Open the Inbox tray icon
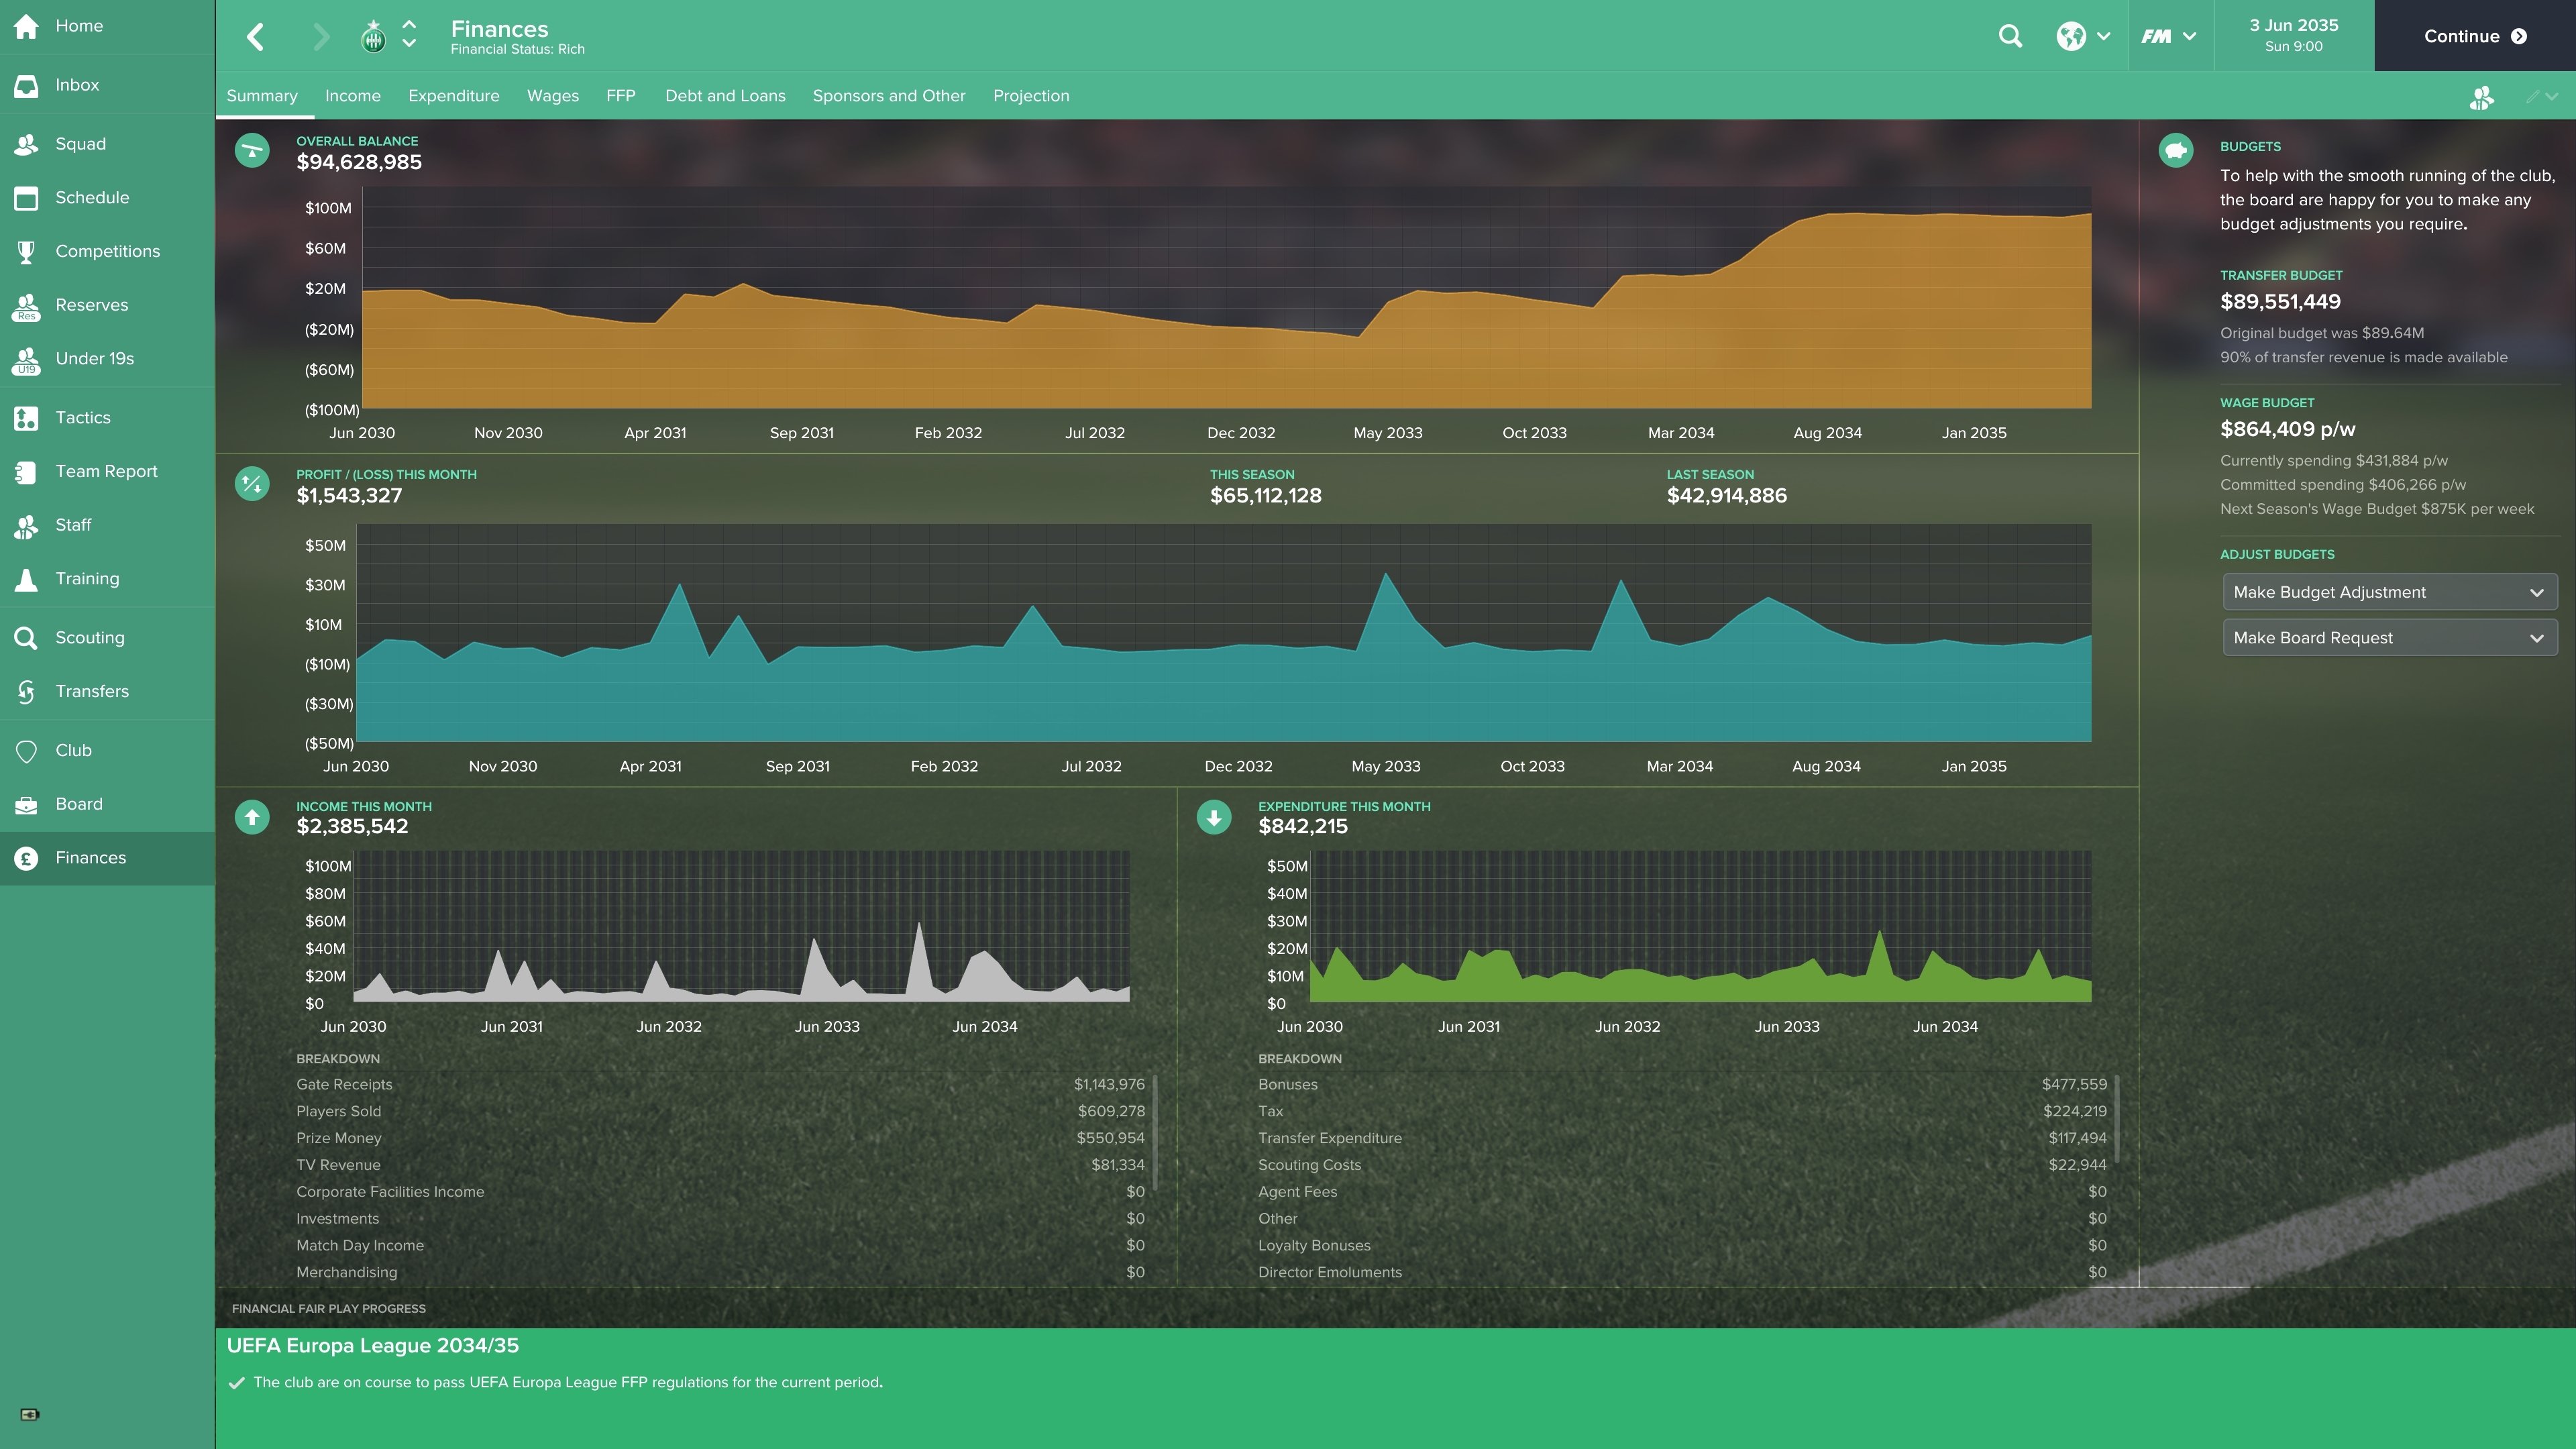The width and height of the screenshot is (2576, 1449). pos(27,85)
